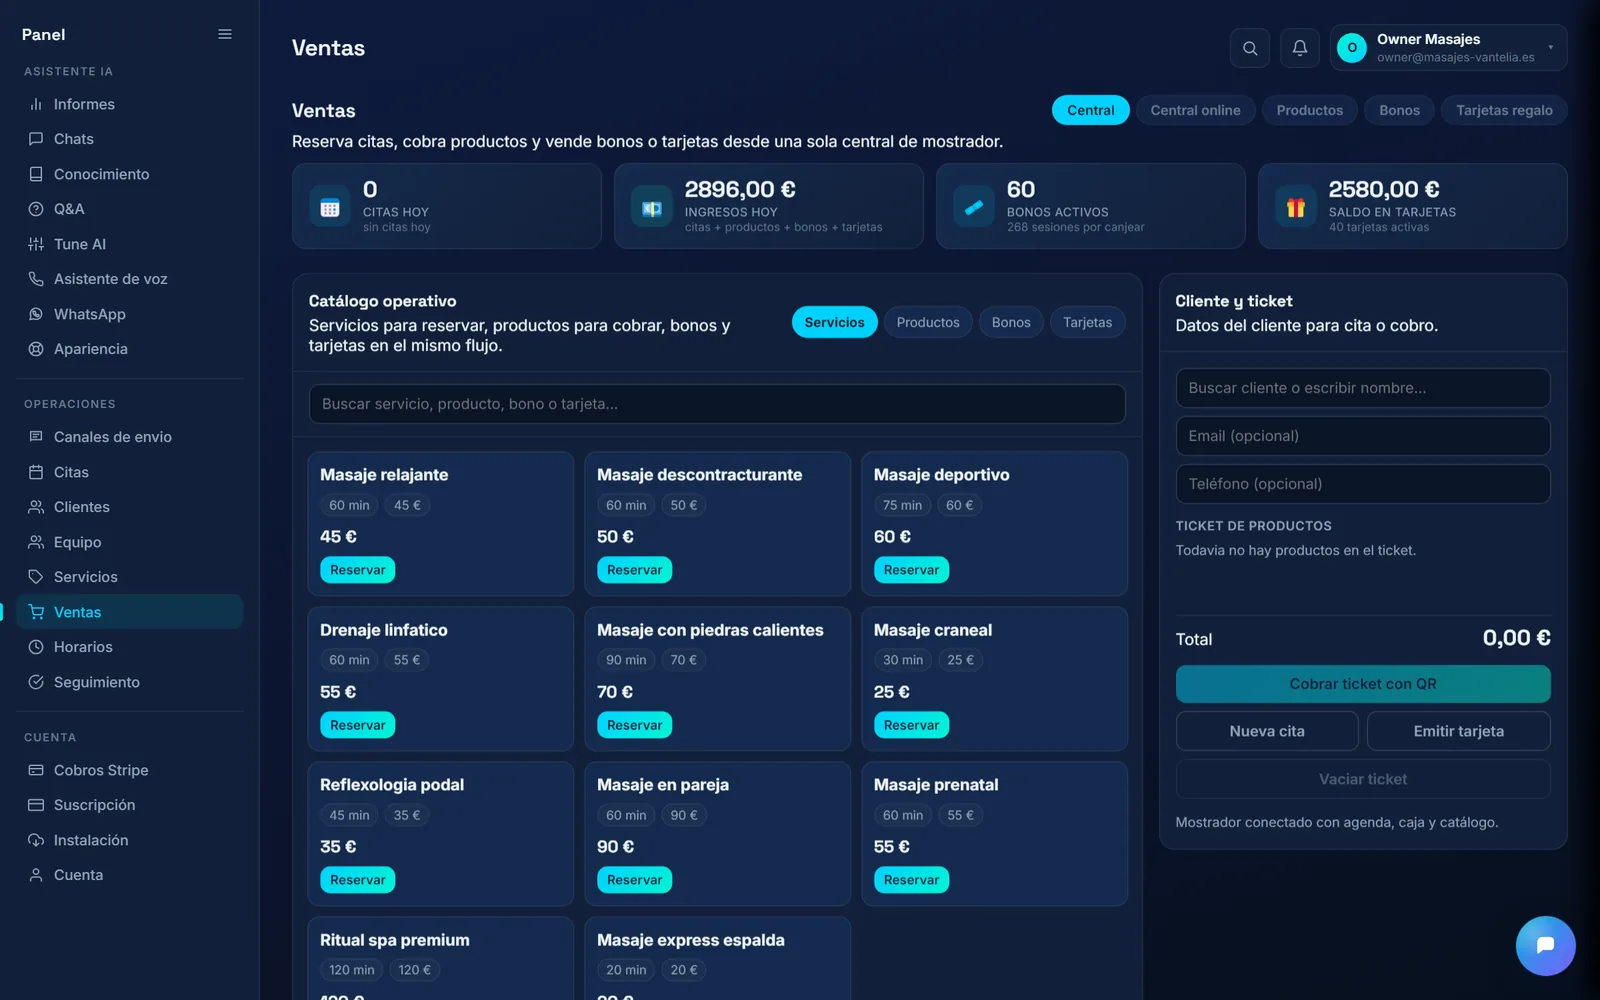1600x1000 pixels.
Task: Focus the Teléfono (opcional) field
Action: click(1363, 484)
